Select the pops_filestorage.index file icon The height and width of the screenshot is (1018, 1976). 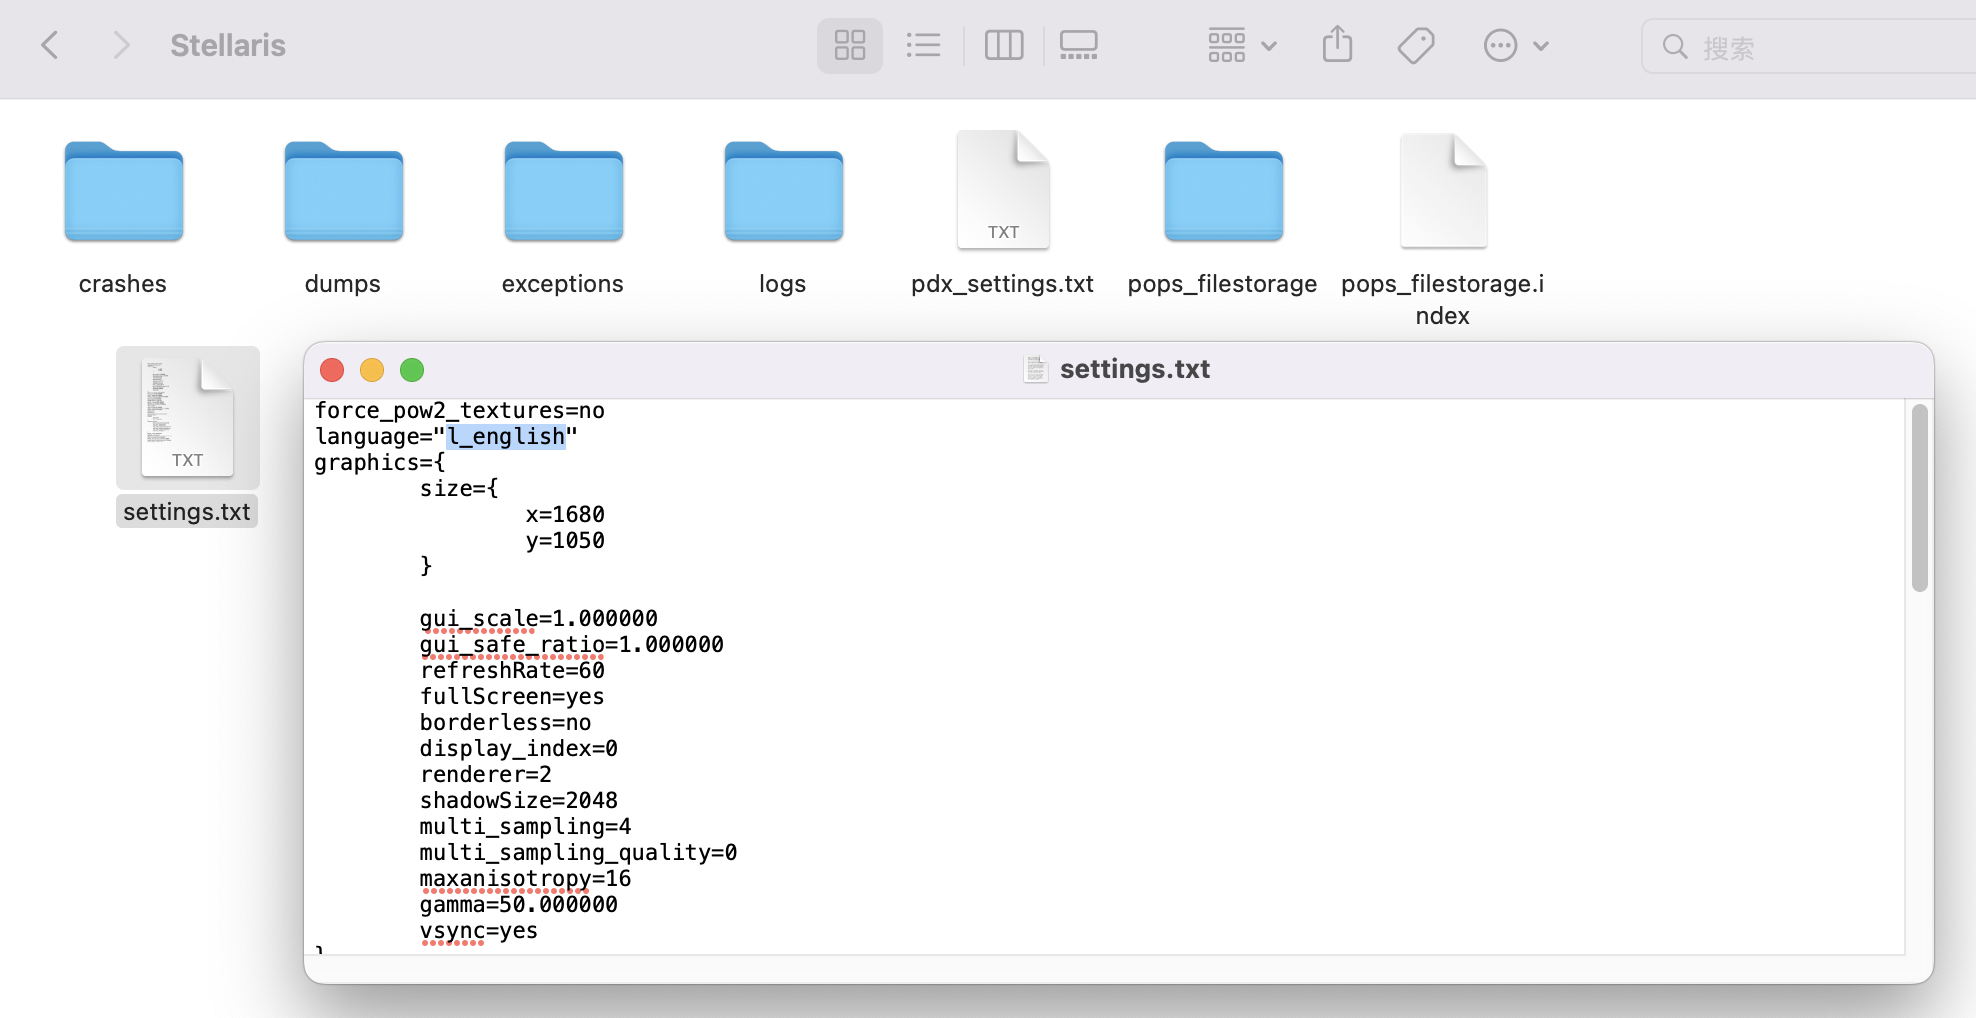click(1443, 190)
